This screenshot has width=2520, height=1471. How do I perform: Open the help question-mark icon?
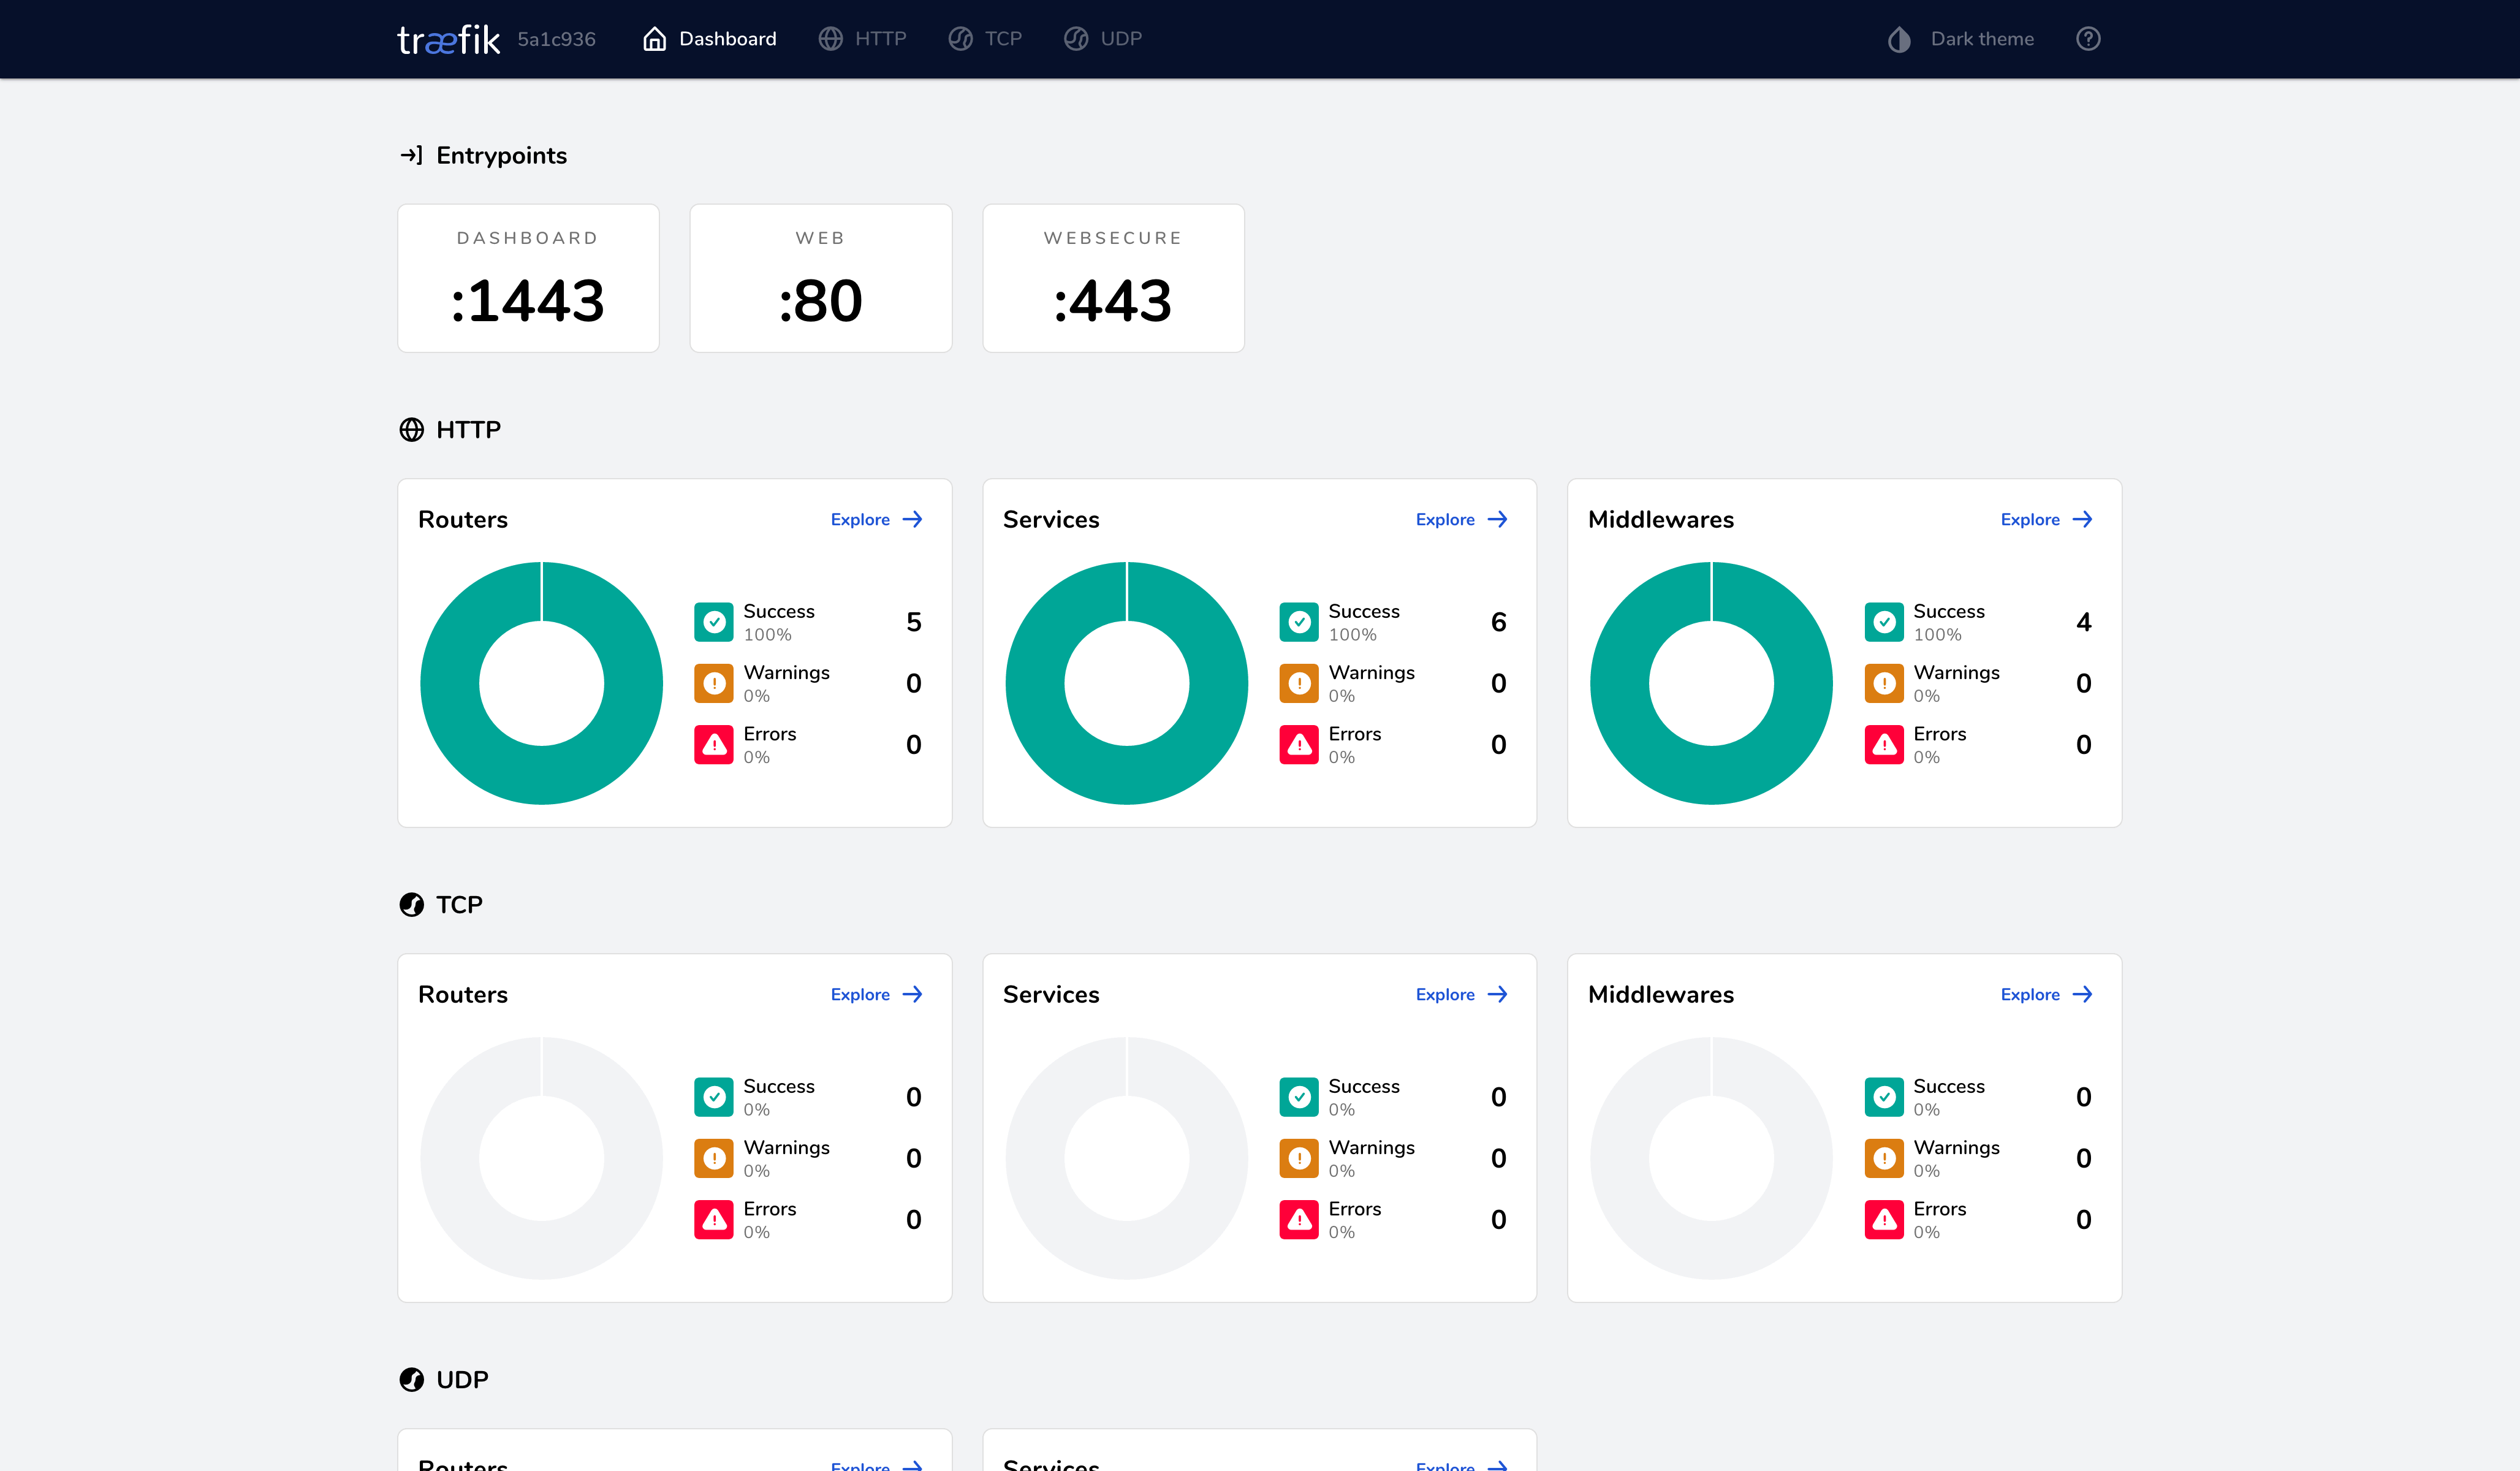(2089, 38)
